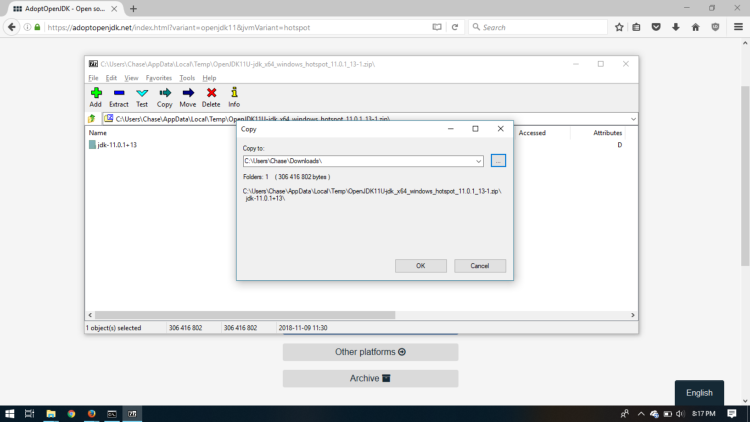
Task: Click the browse (...) button
Action: click(499, 161)
